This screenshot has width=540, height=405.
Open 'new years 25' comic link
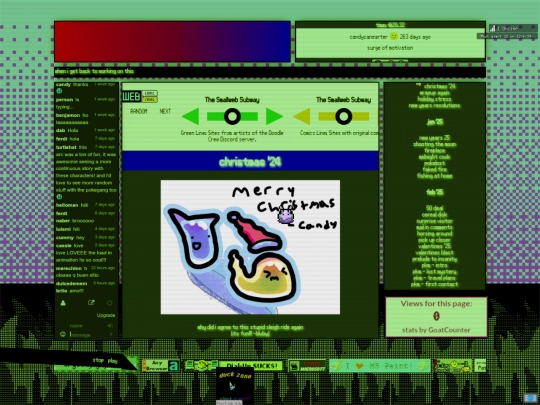pyautogui.click(x=434, y=138)
